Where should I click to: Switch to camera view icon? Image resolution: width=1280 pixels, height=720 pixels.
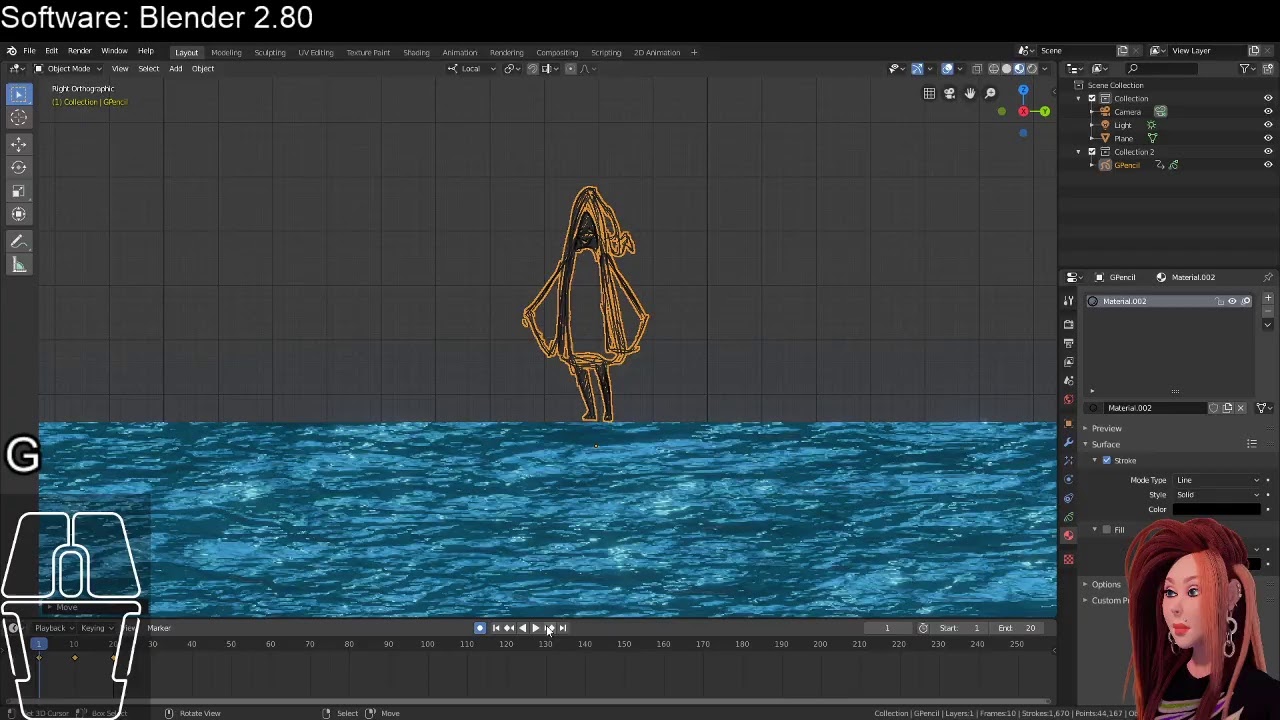pyautogui.click(x=949, y=93)
